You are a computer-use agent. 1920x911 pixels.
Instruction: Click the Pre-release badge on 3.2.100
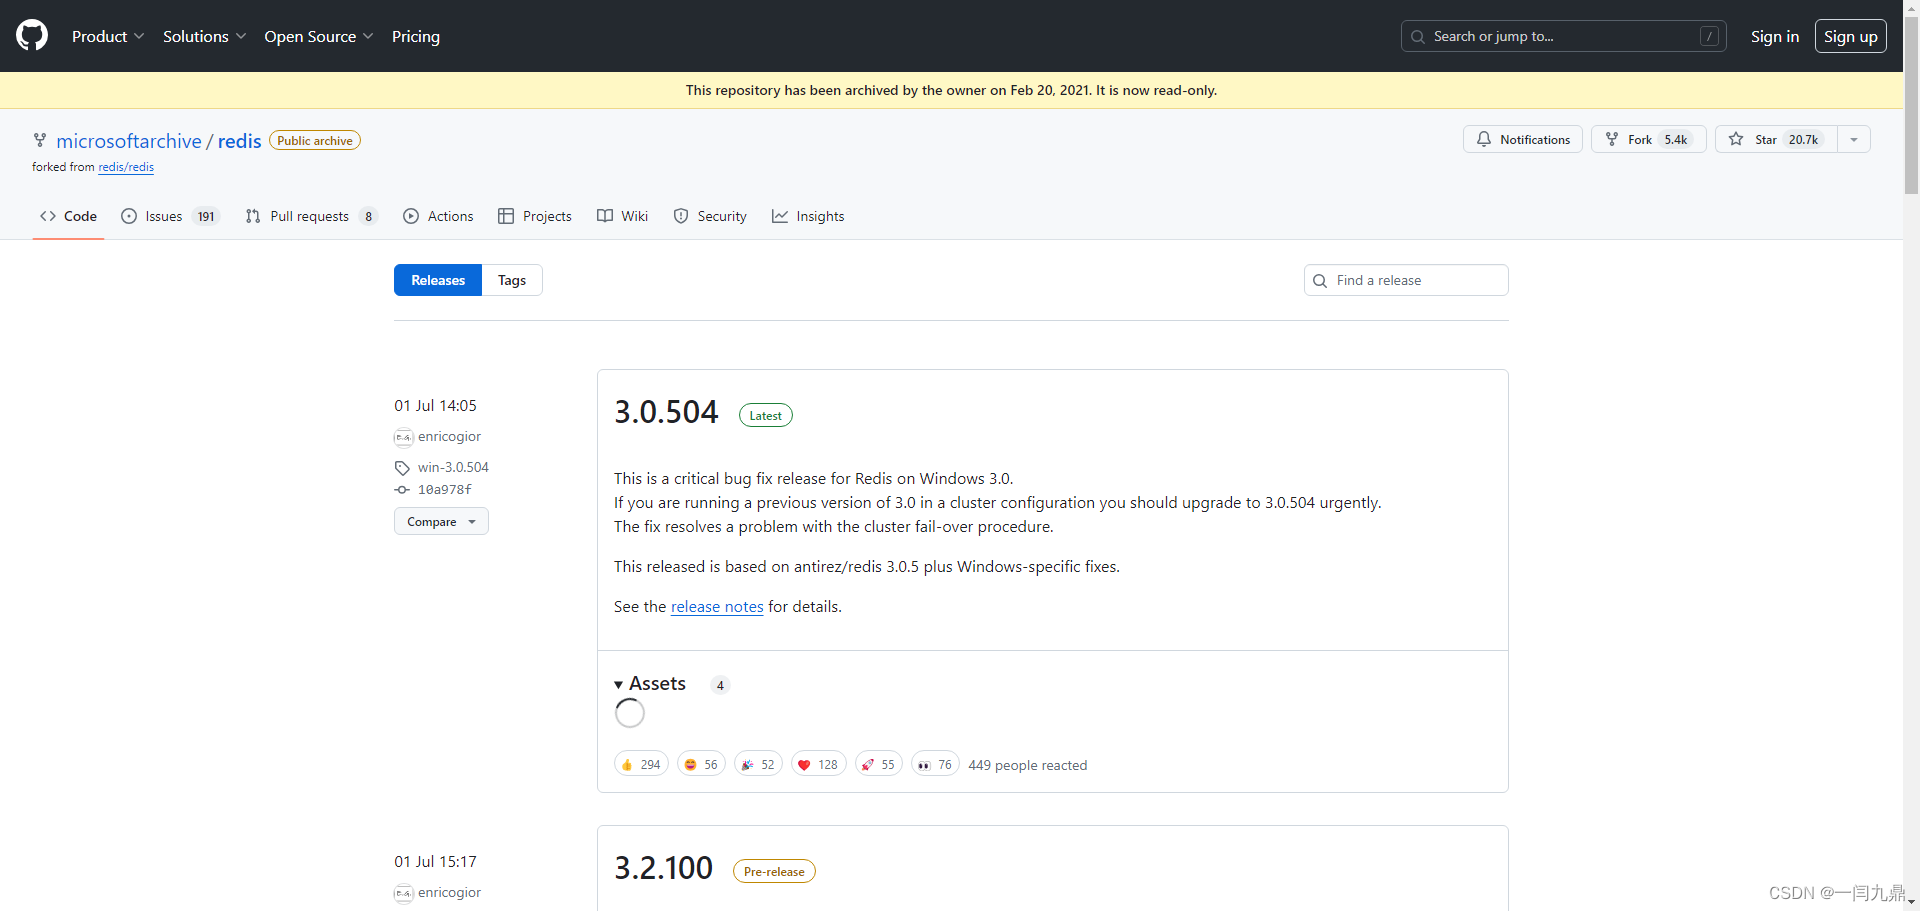(x=774, y=871)
